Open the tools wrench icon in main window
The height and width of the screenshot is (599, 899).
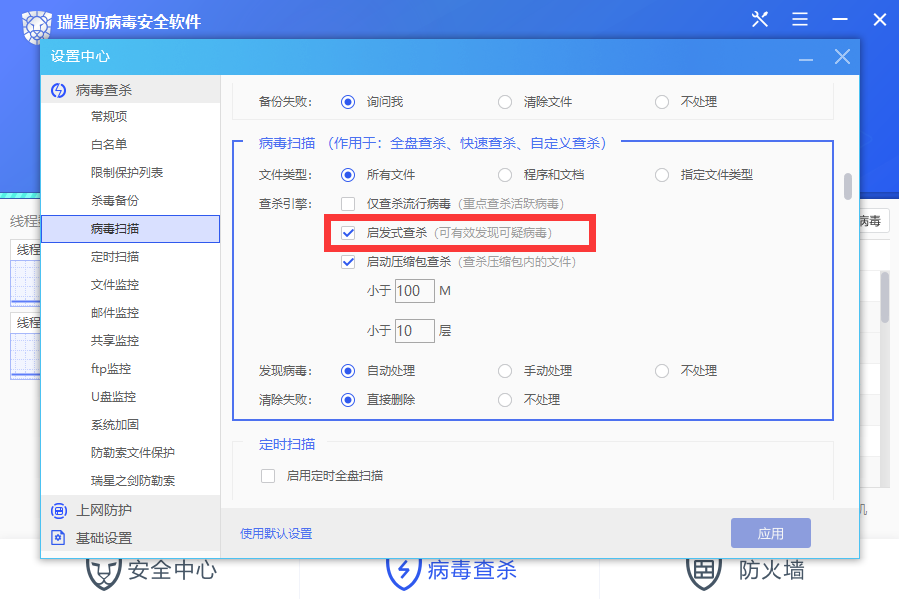tap(760, 19)
